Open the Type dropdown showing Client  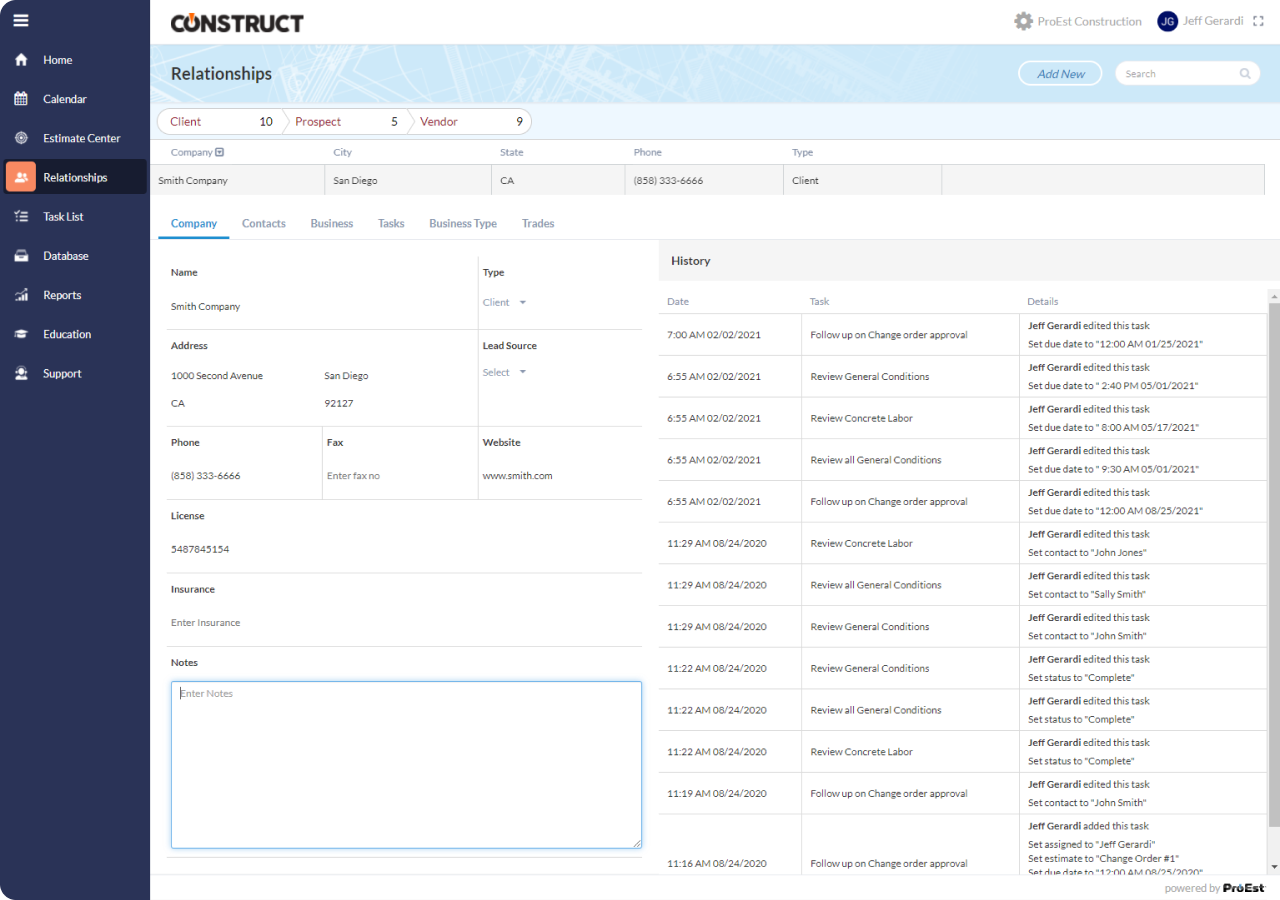505,302
